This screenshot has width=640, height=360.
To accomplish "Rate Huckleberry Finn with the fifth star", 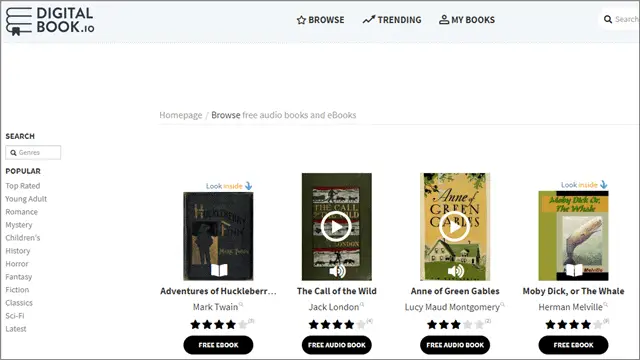I will (243, 324).
